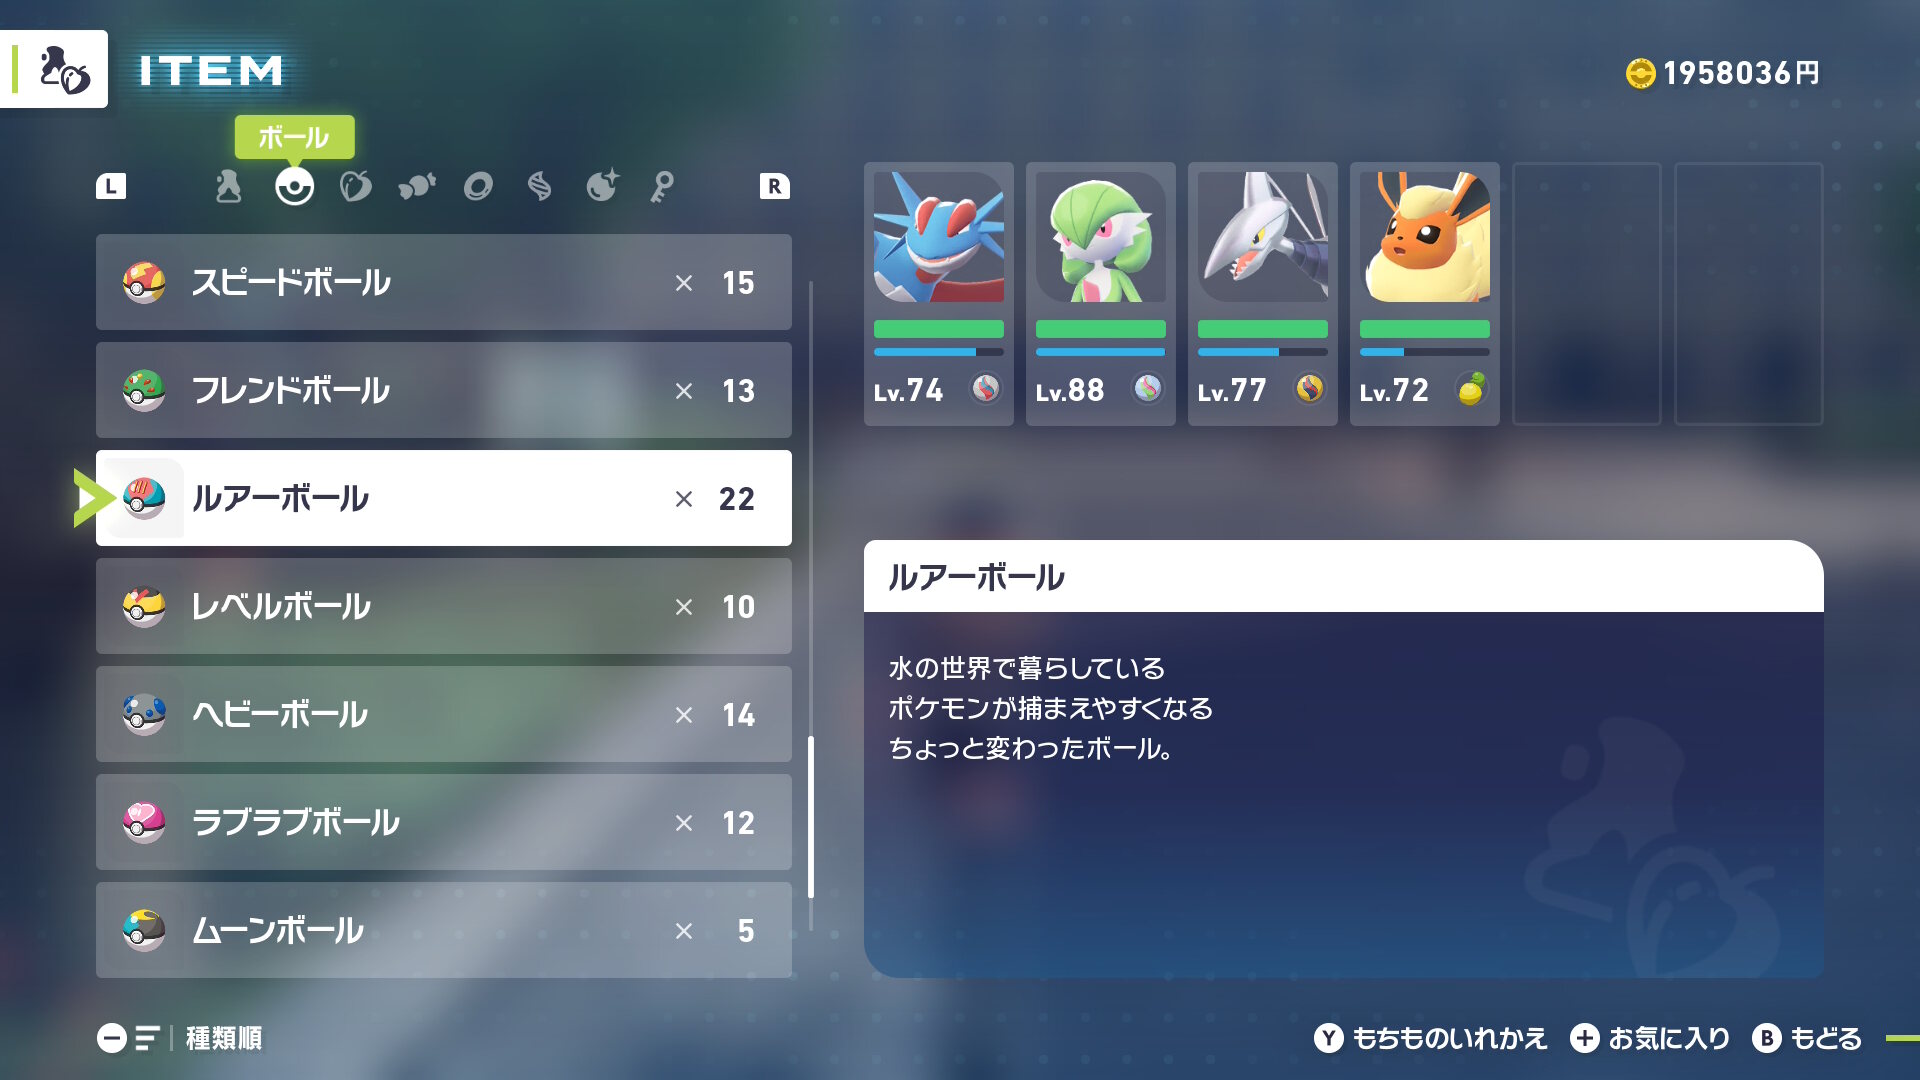Screen dimensions: 1920x1080
Task: Select スピードボール in the item list
Action: click(444, 282)
